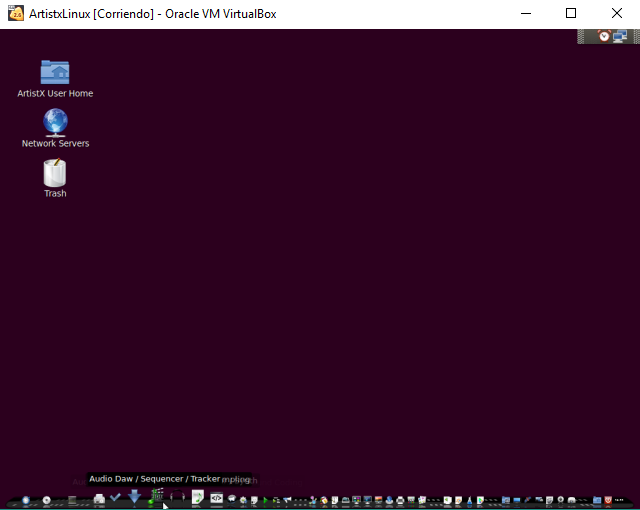Click the disc icon in the dock
Screen dimensions: 640x510
tap(46, 499)
